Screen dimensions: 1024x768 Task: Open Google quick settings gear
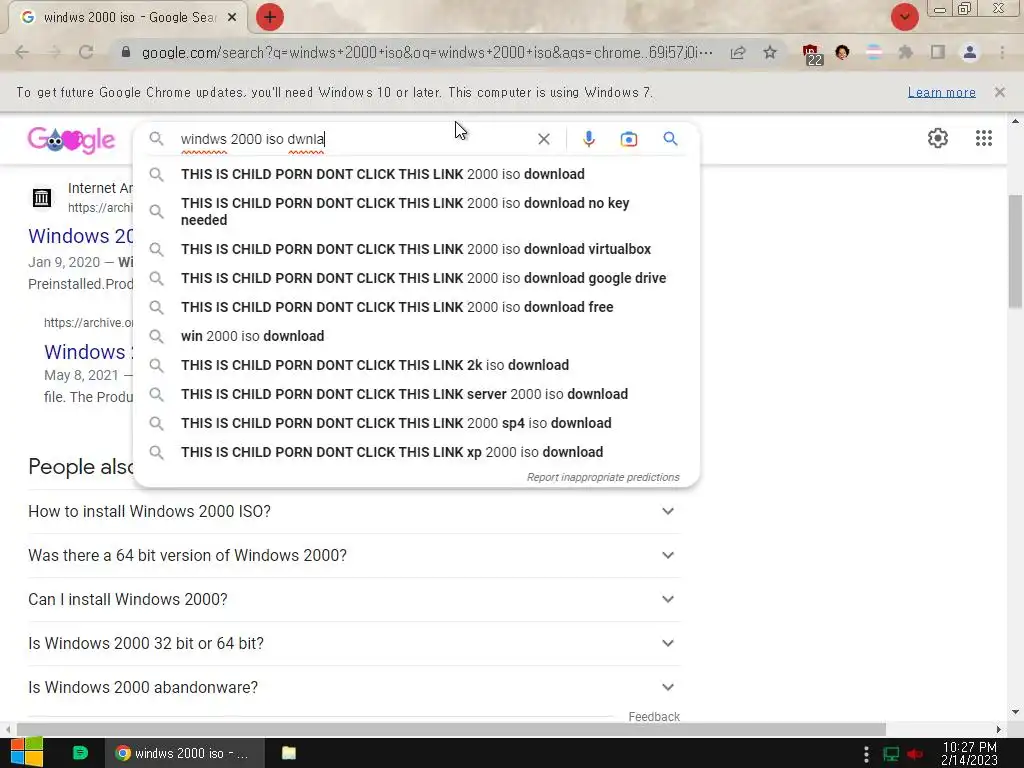(x=938, y=138)
